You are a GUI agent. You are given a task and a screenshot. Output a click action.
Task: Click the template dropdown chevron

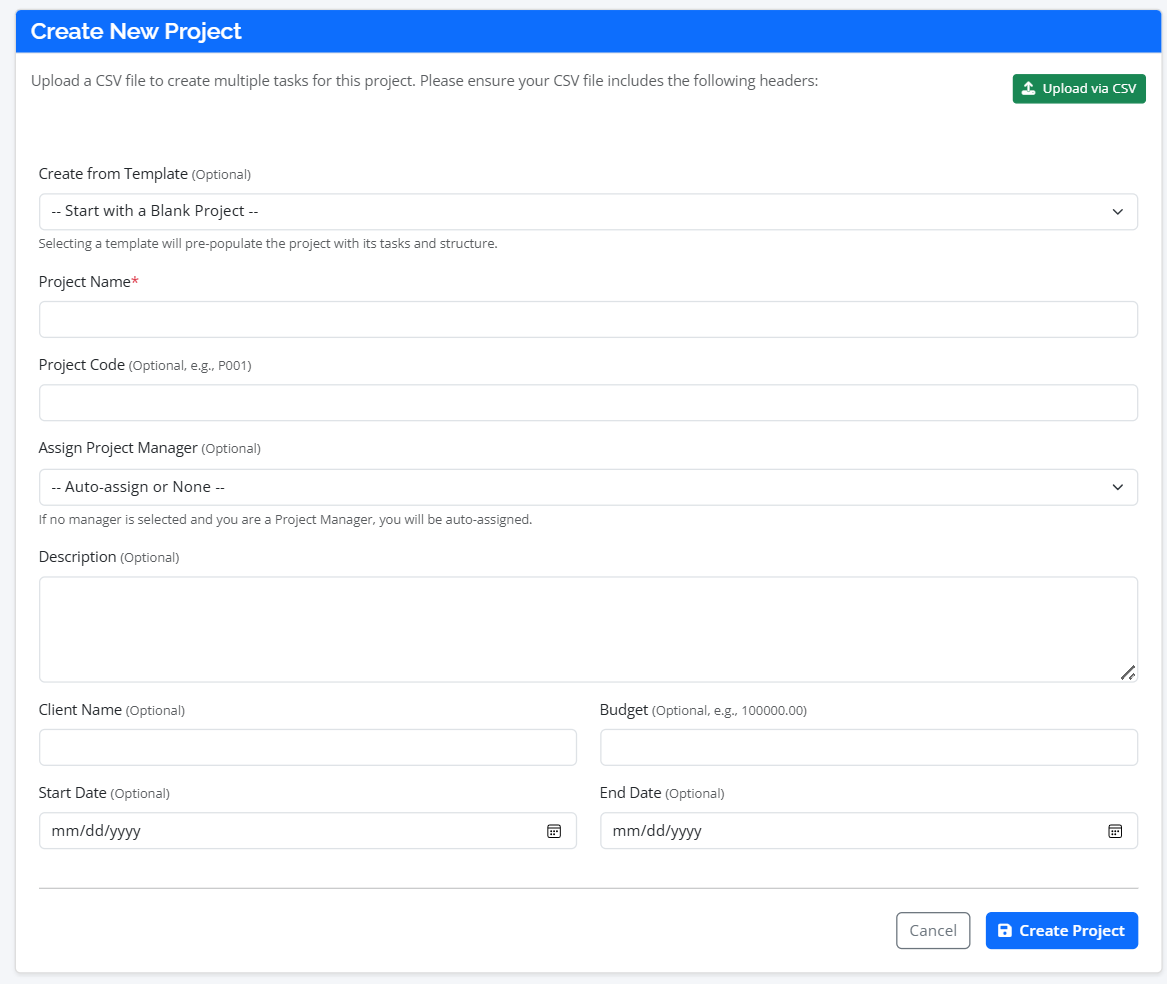pyautogui.click(x=1119, y=211)
